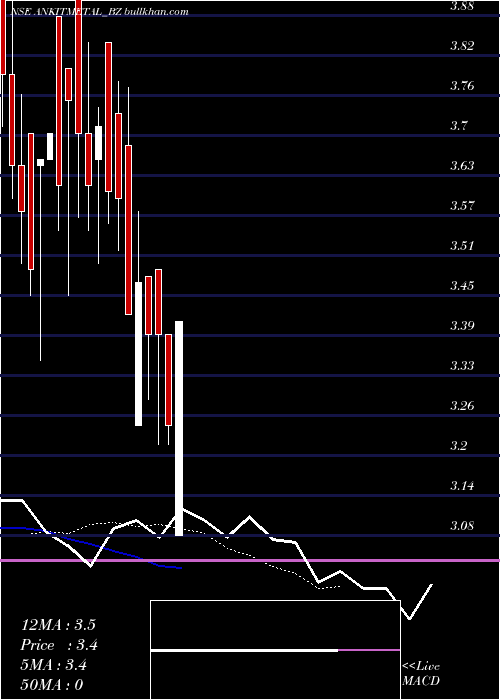Click the 3.33 price axis label
The width and height of the screenshot is (500, 700).
pyautogui.click(x=464, y=366)
